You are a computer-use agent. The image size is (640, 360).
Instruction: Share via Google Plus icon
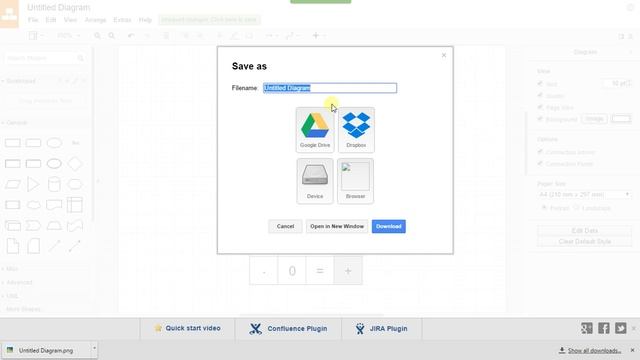click(x=587, y=328)
